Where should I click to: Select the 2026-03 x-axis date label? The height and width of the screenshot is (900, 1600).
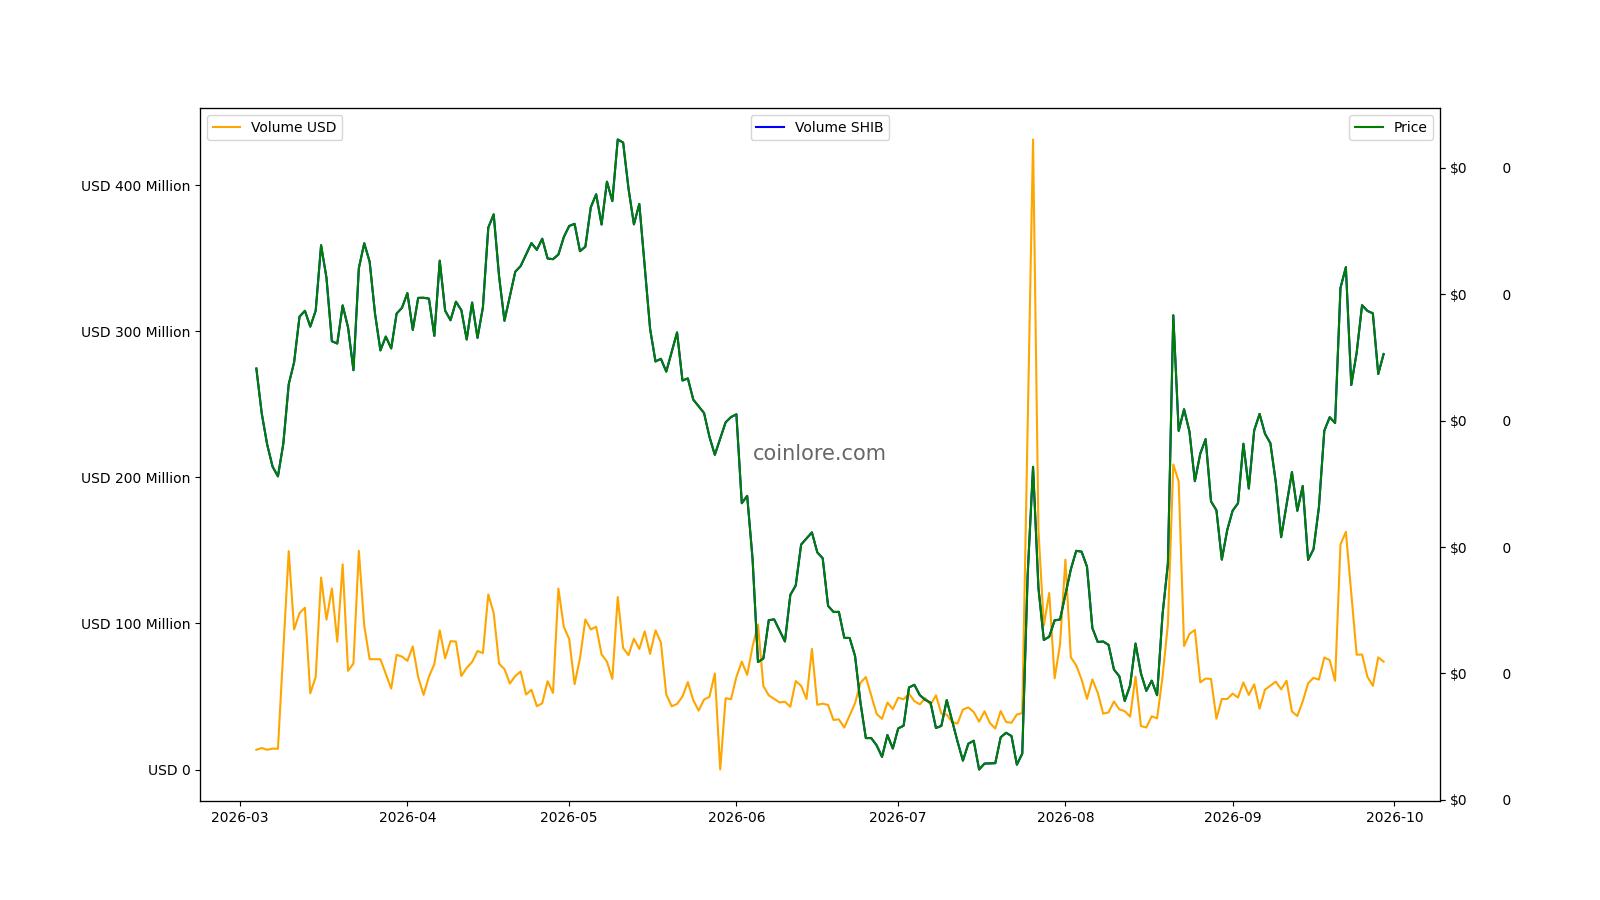pyautogui.click(x=239, y=816)
